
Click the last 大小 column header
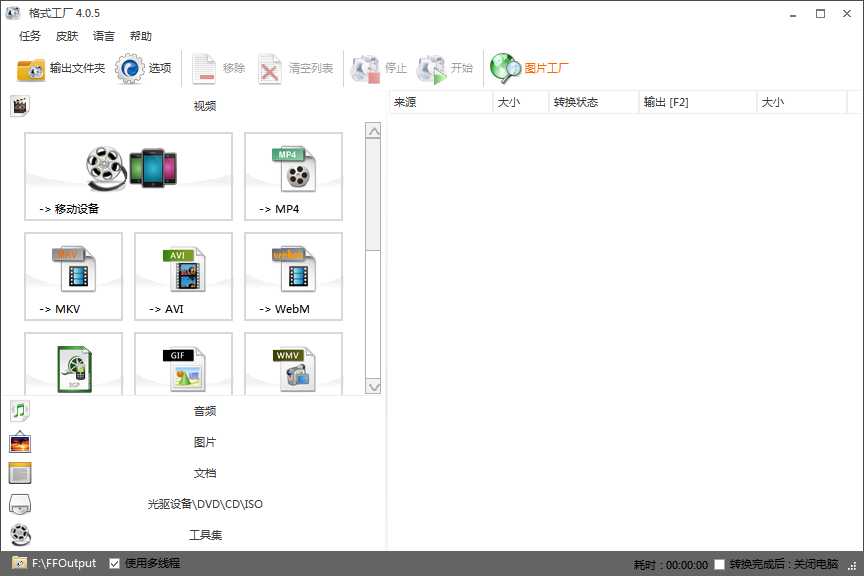coord(802,103)
